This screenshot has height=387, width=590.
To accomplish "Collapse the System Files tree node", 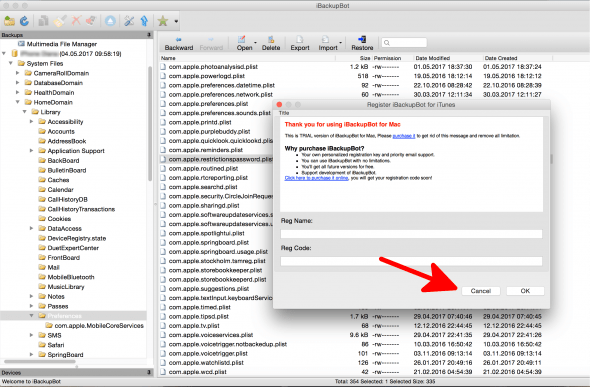I will (11, 63).
